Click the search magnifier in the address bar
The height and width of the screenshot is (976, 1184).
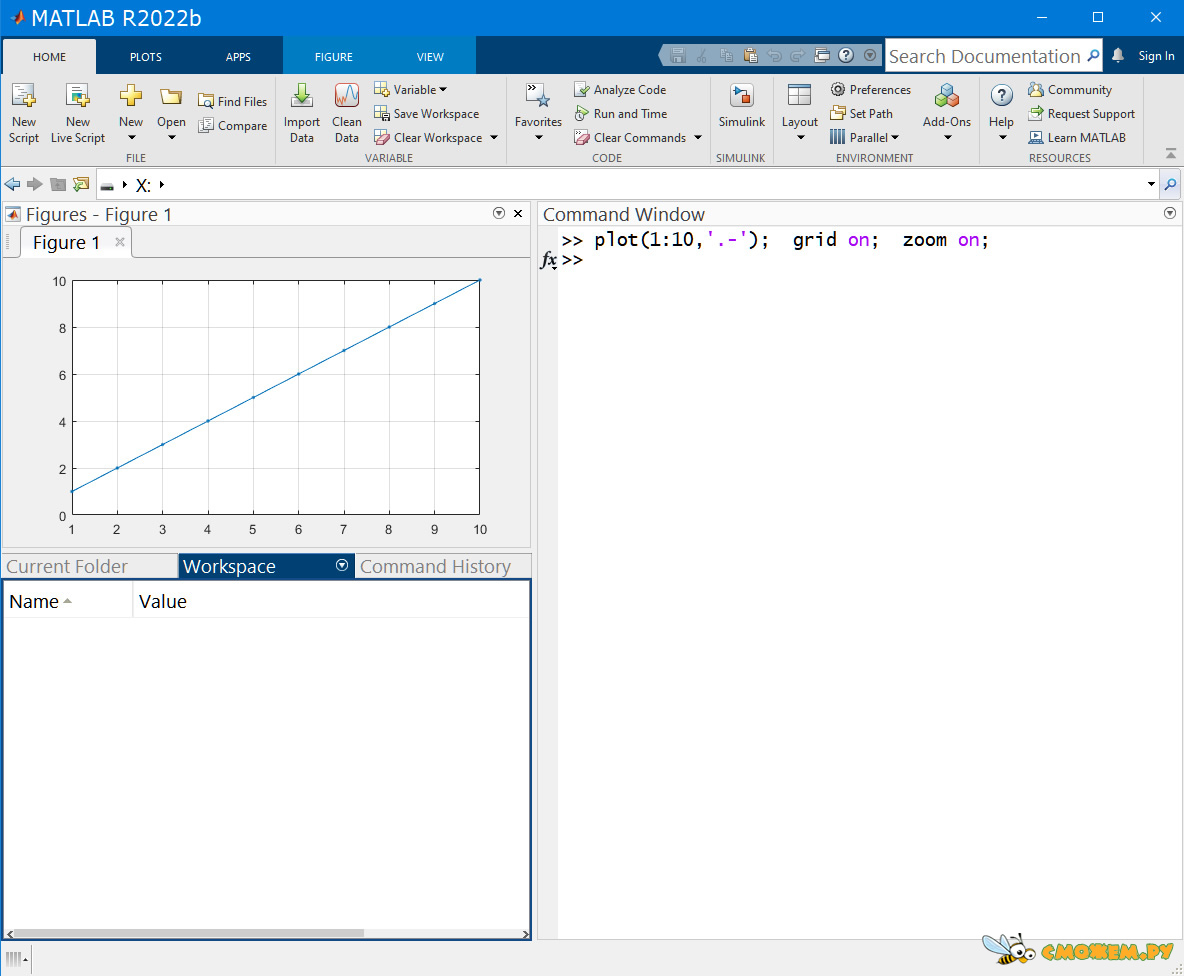(x=1170, y=184)
